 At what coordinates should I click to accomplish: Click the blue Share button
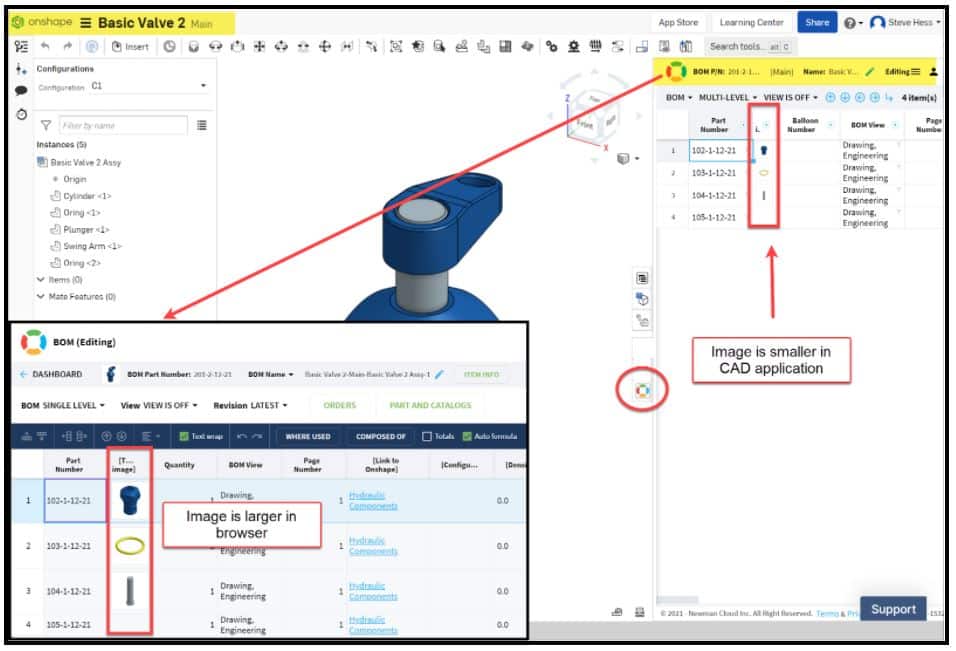[817, 23]
